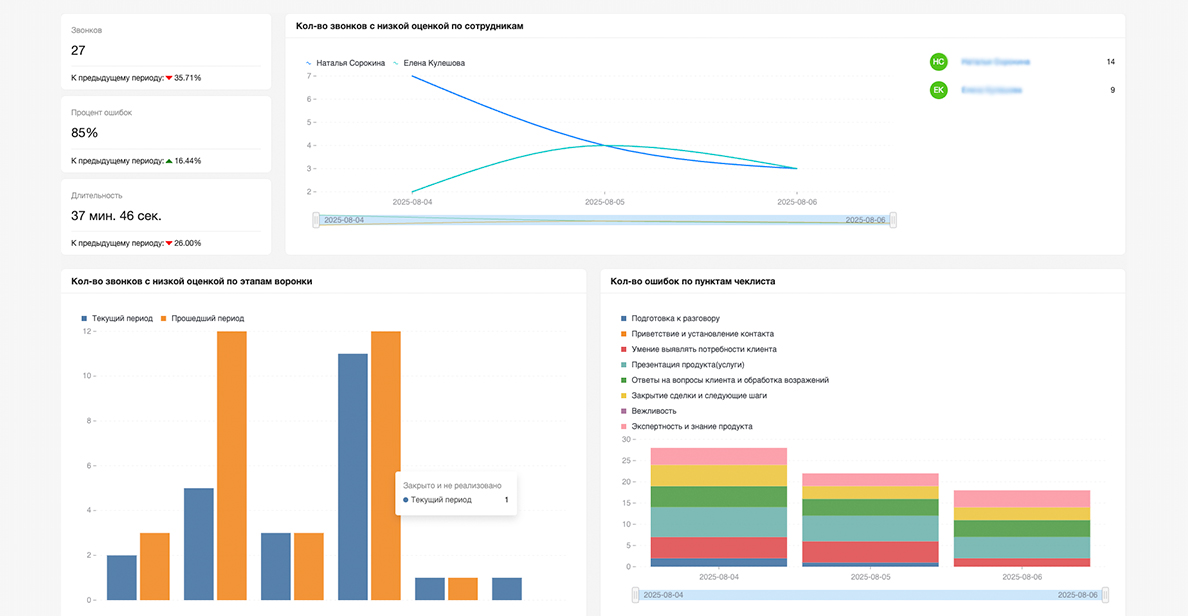Toggle Вежливость legend entry
The image size is (1188, 616).
pyautogui.click(x=649, y=411)
